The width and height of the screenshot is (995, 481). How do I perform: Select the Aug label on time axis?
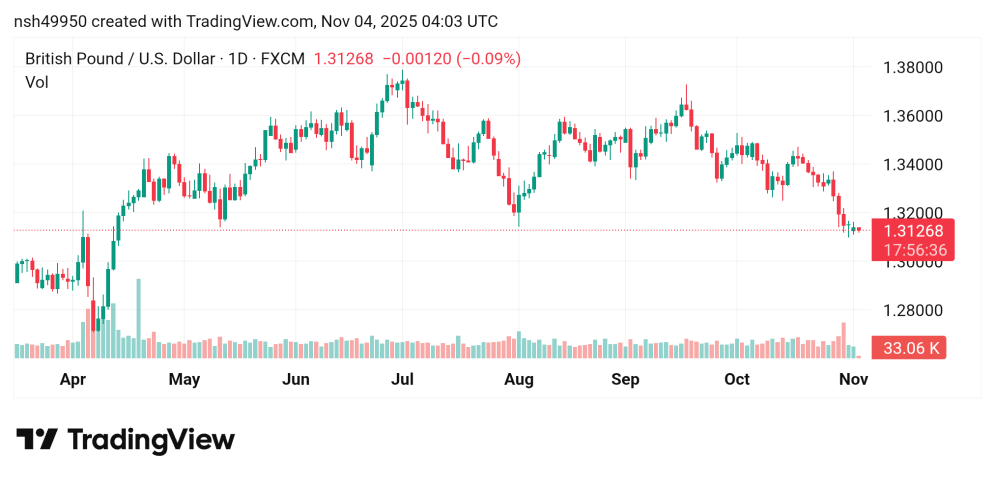point(518,380)
